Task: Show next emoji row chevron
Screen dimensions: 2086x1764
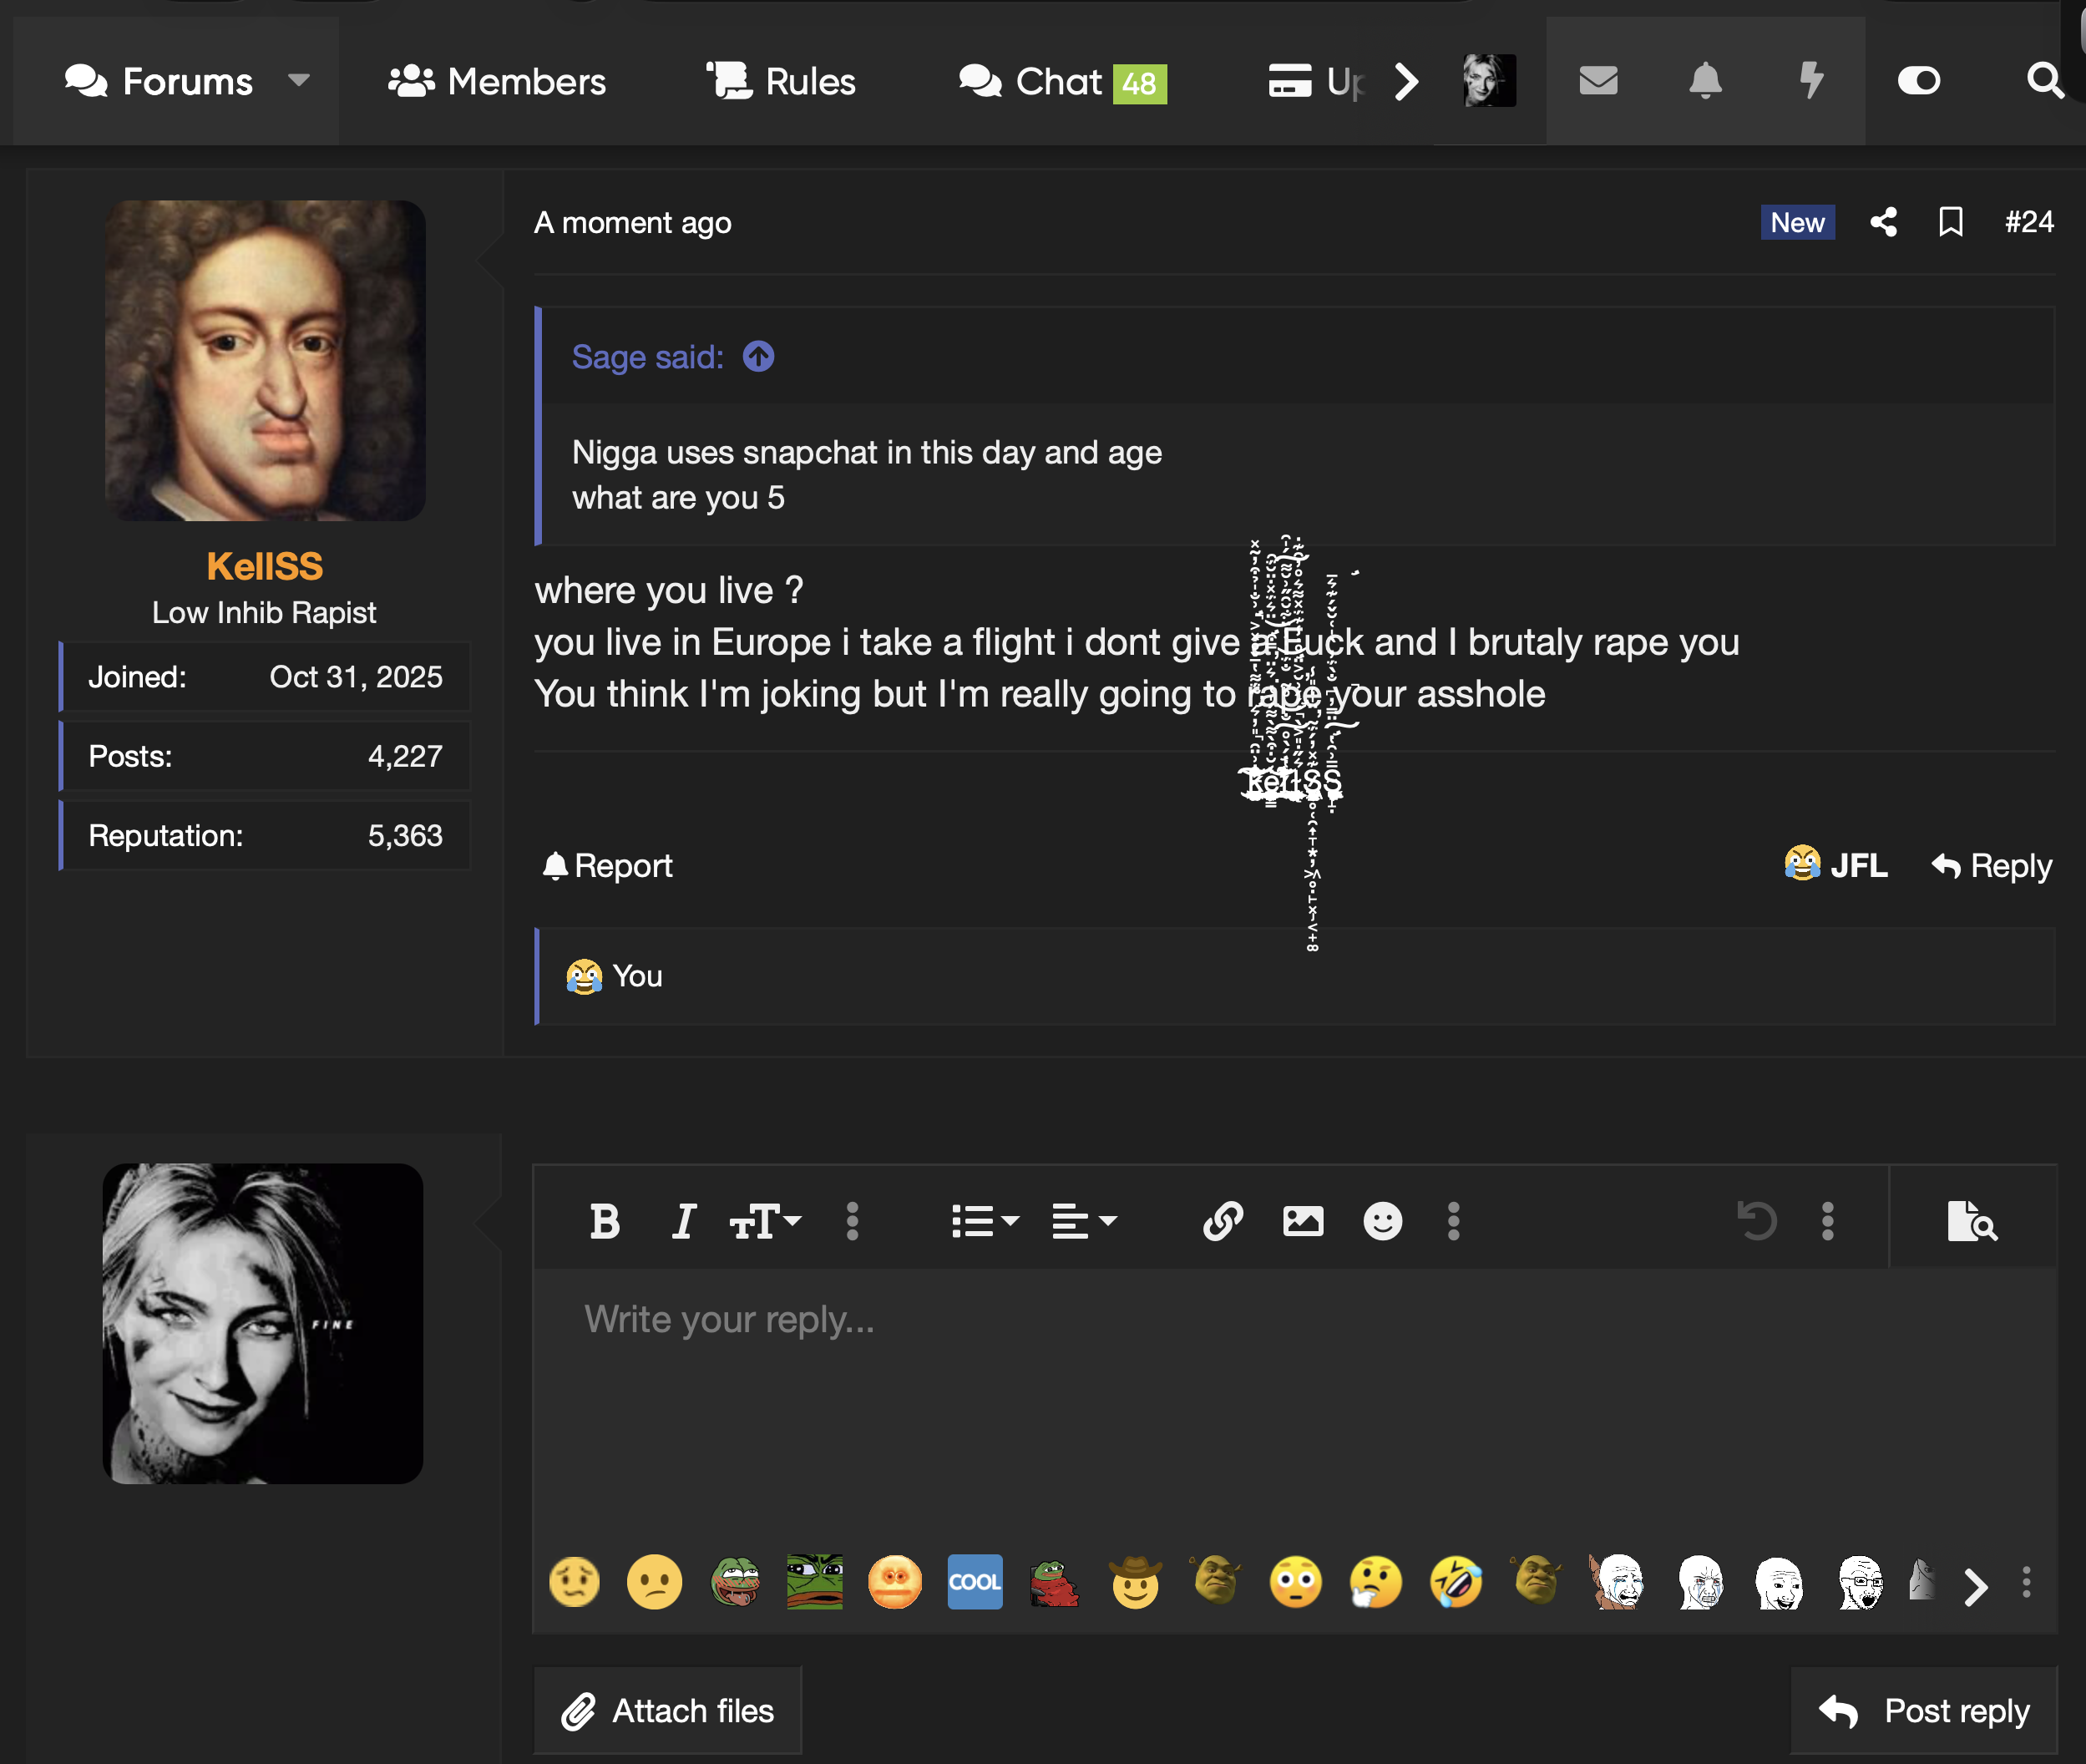Action: point(1974,1586)
